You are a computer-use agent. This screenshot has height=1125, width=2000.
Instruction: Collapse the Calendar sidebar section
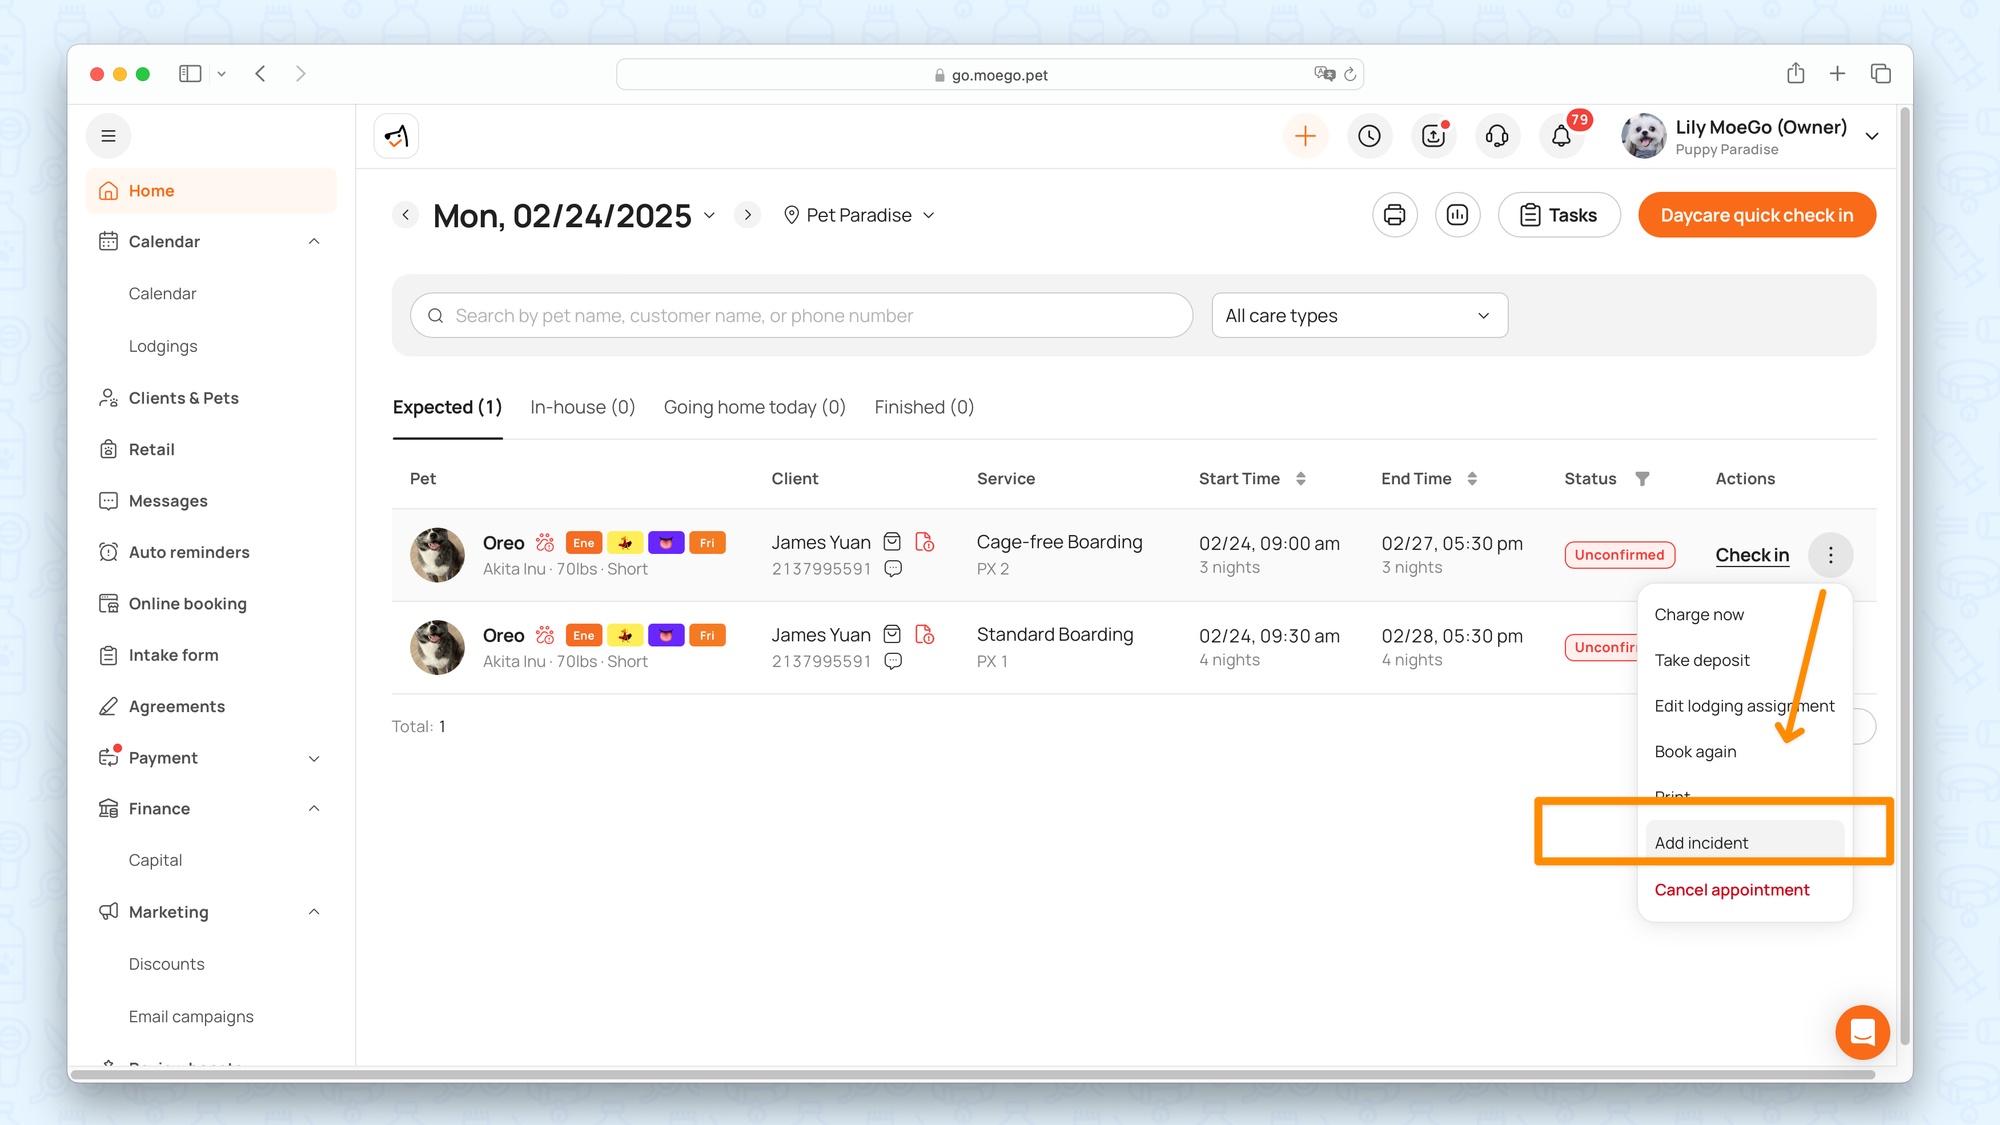(314, 242)
